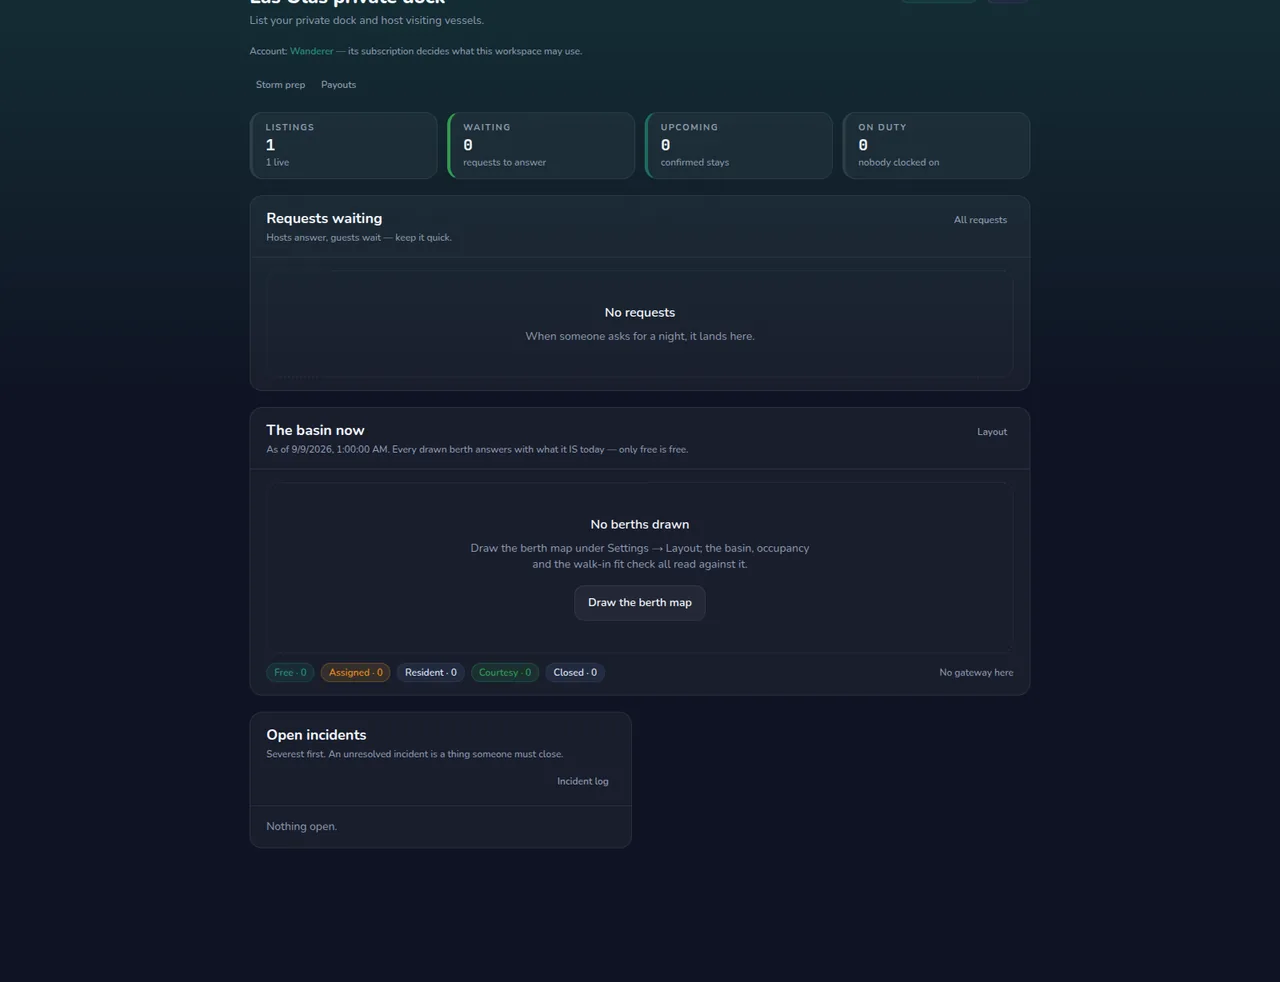The height and width of the screenshot is (982, 1280).
Task: Go to the Storm prep section
Action: point(280,85)
